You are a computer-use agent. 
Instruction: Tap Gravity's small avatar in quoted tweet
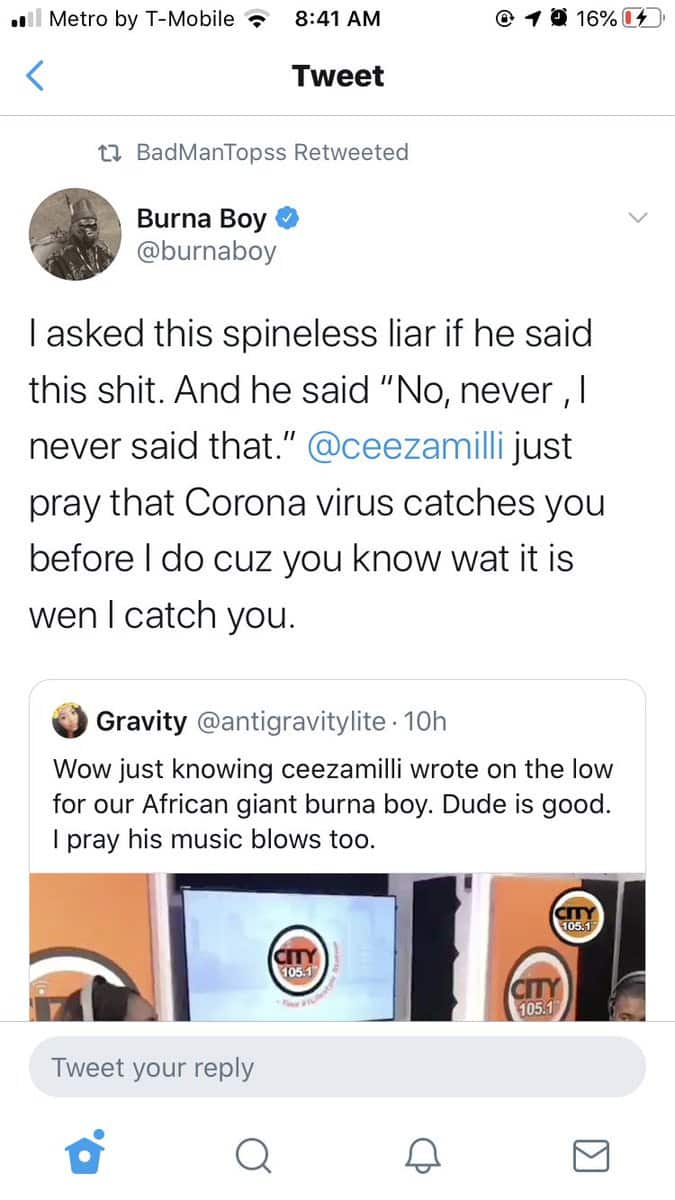coord(68,723)
